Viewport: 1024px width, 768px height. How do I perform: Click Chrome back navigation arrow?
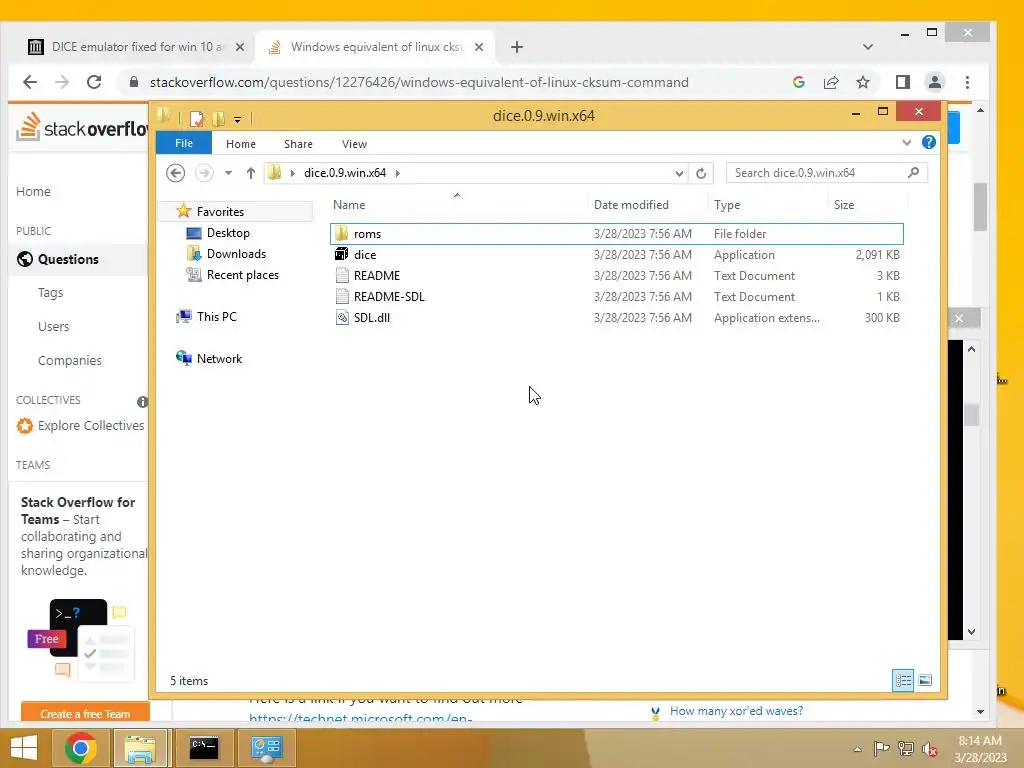tap(30, 82)
